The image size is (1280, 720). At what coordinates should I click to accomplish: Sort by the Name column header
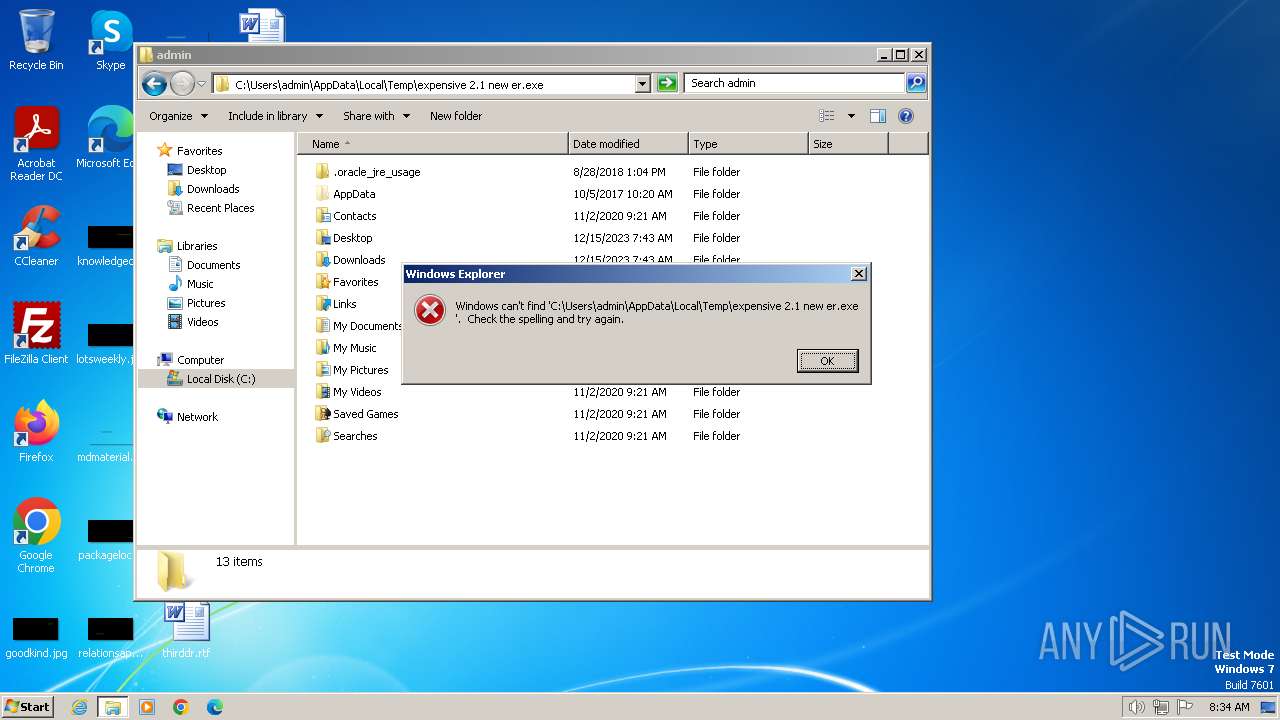tap(433, 144)
